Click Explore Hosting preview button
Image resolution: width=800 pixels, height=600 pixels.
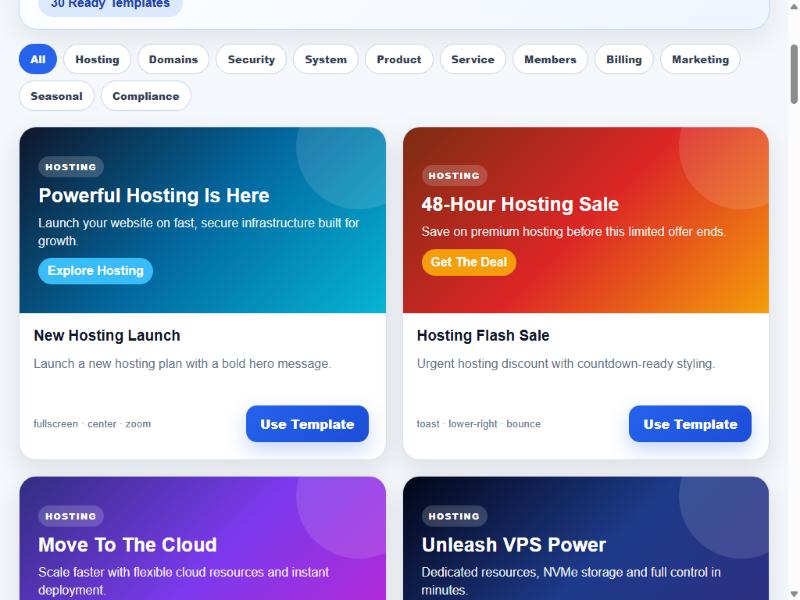point(95,270)
